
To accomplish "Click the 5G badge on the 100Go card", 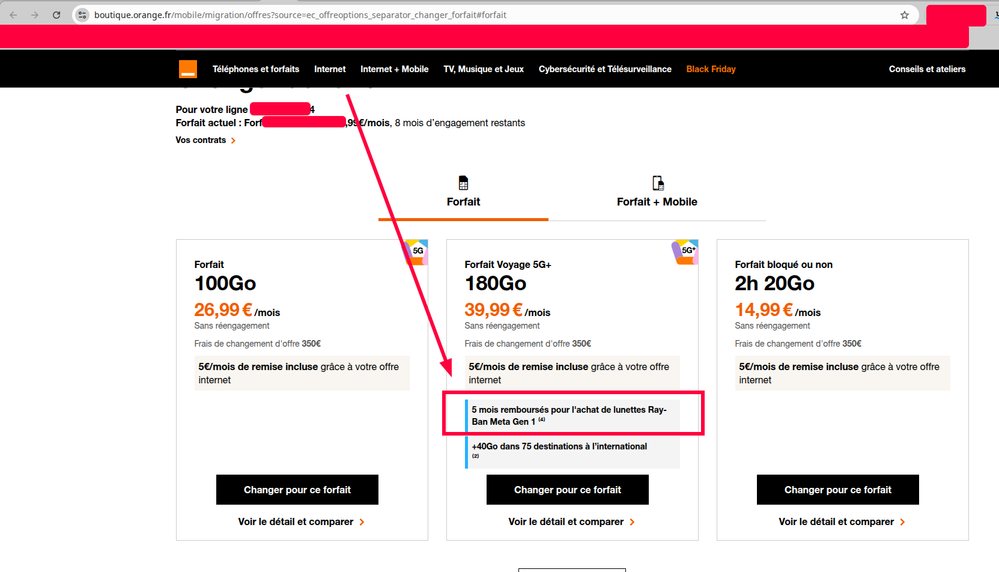I will pos(416,251).
